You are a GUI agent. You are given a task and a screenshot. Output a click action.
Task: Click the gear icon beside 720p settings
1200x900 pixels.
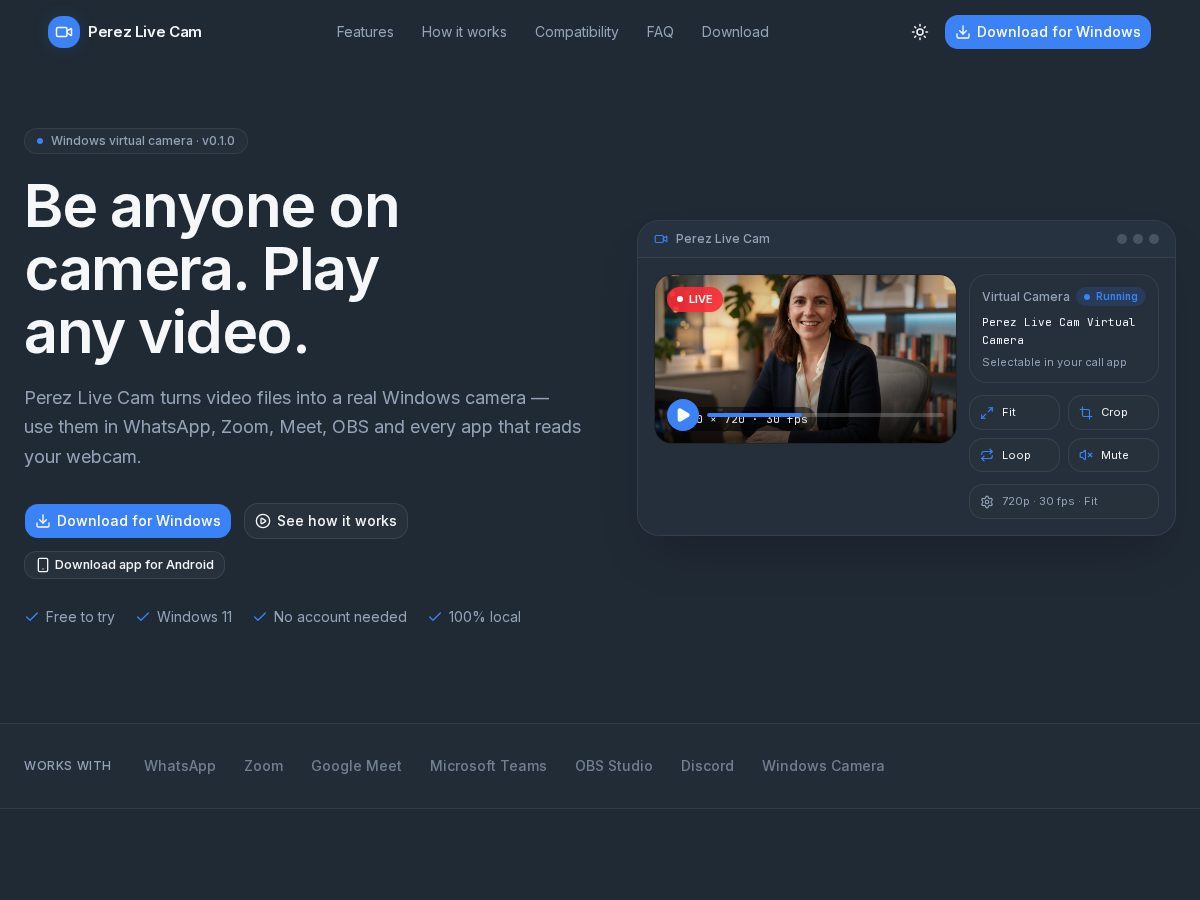point(987,502)
